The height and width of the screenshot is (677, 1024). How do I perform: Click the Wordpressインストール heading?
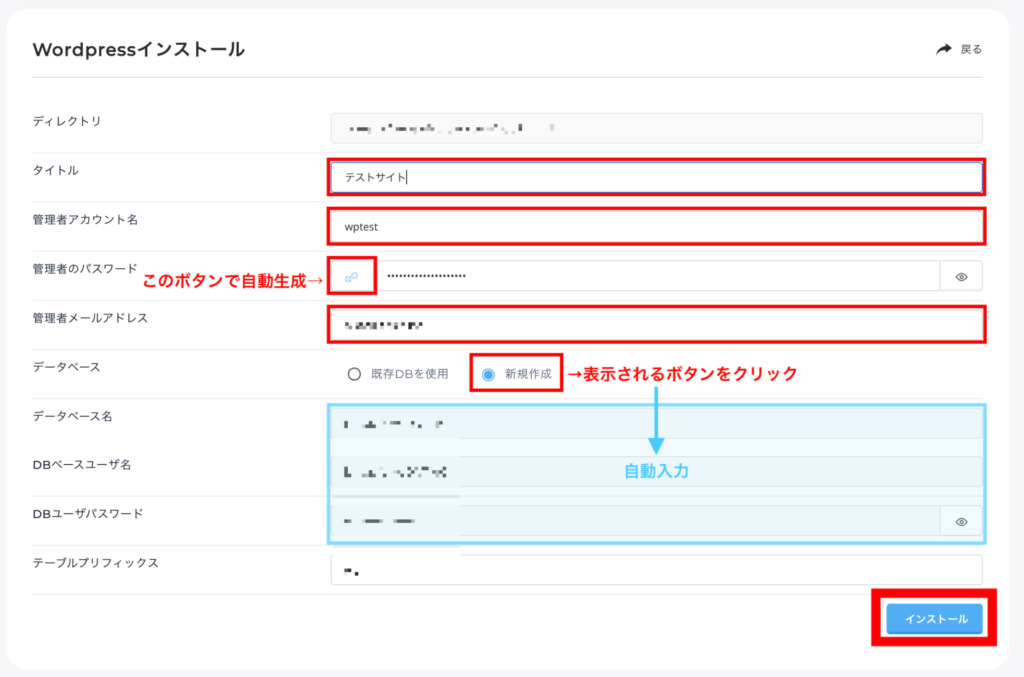(x=138, y=50)
